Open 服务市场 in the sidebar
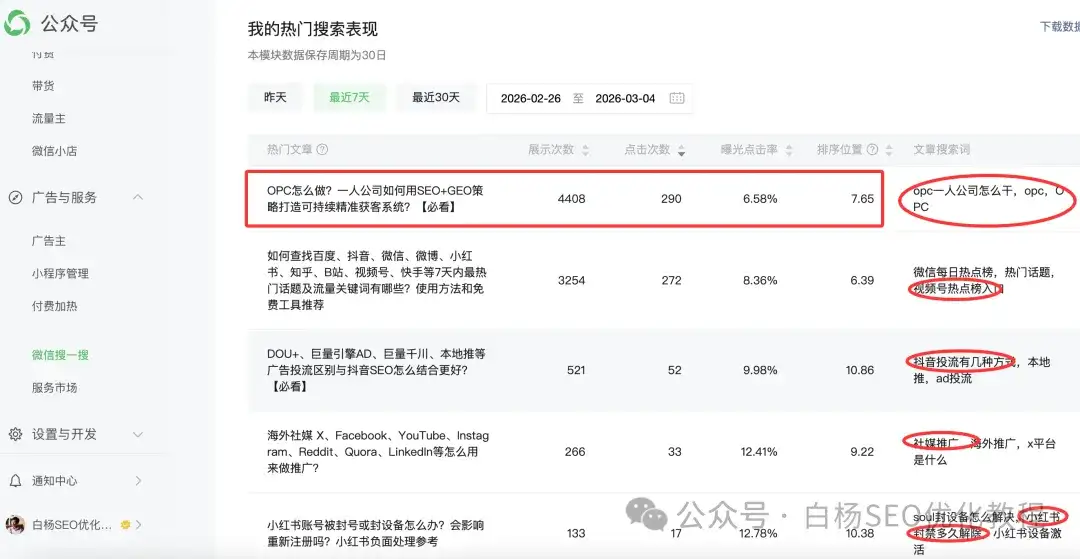 pyautogui.click(x=54, y=388)
